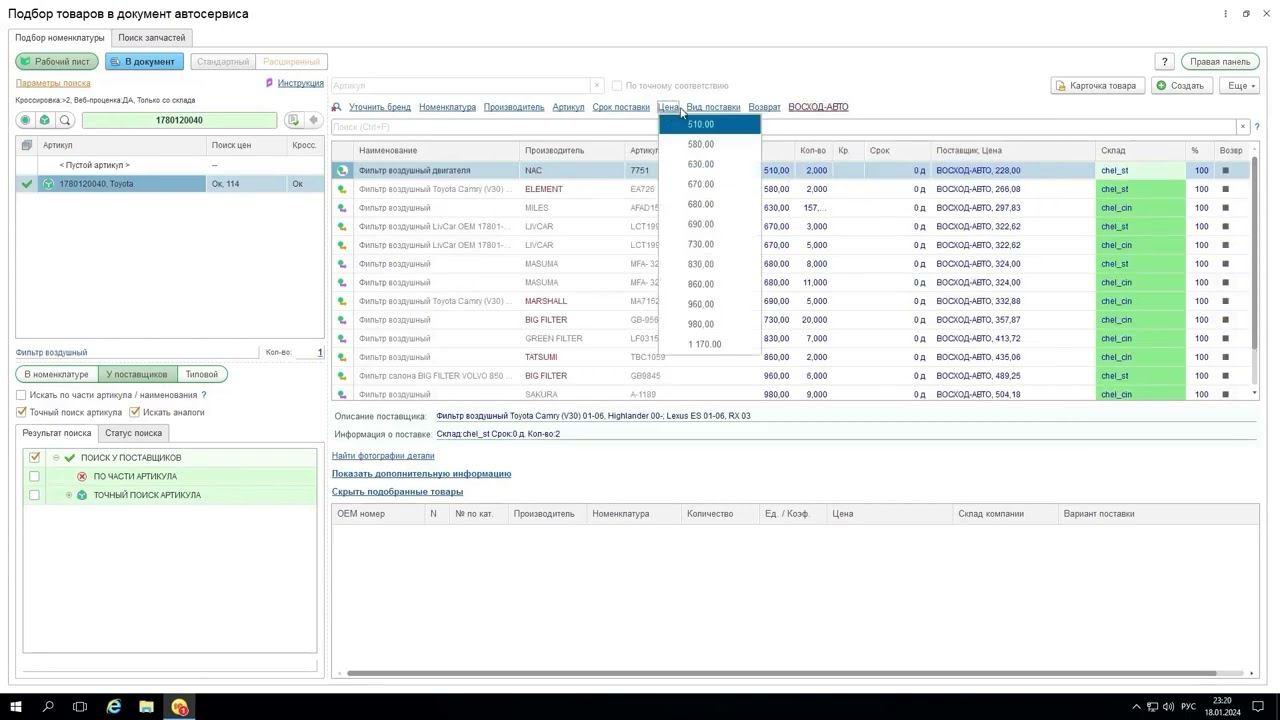The width and height of the screenshot is (1280, 720).
Task: Open the 'Инструкция' link
Action: pyautogui.click(x=300, y=84)
